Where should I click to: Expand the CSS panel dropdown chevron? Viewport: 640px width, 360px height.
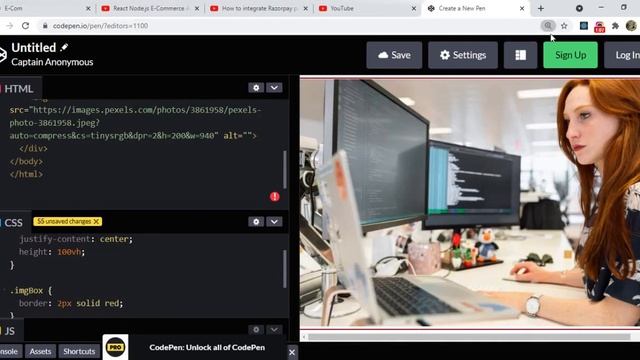[x=274, y=222]
